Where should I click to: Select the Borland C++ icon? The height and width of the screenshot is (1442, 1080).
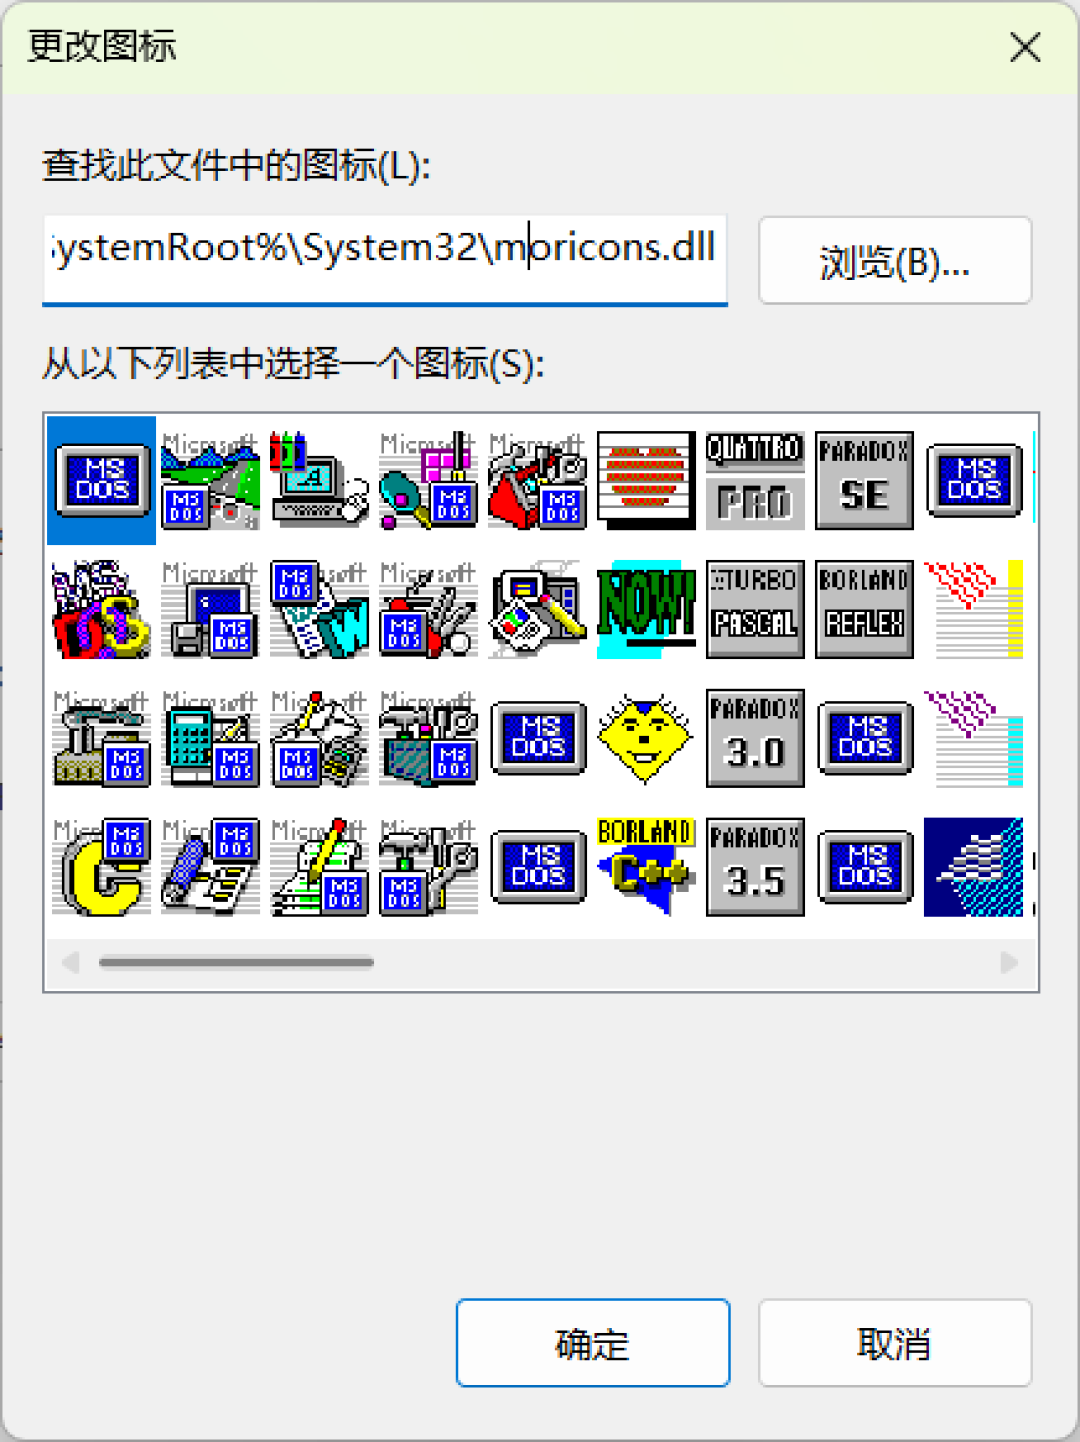click(x=646, y=867)
